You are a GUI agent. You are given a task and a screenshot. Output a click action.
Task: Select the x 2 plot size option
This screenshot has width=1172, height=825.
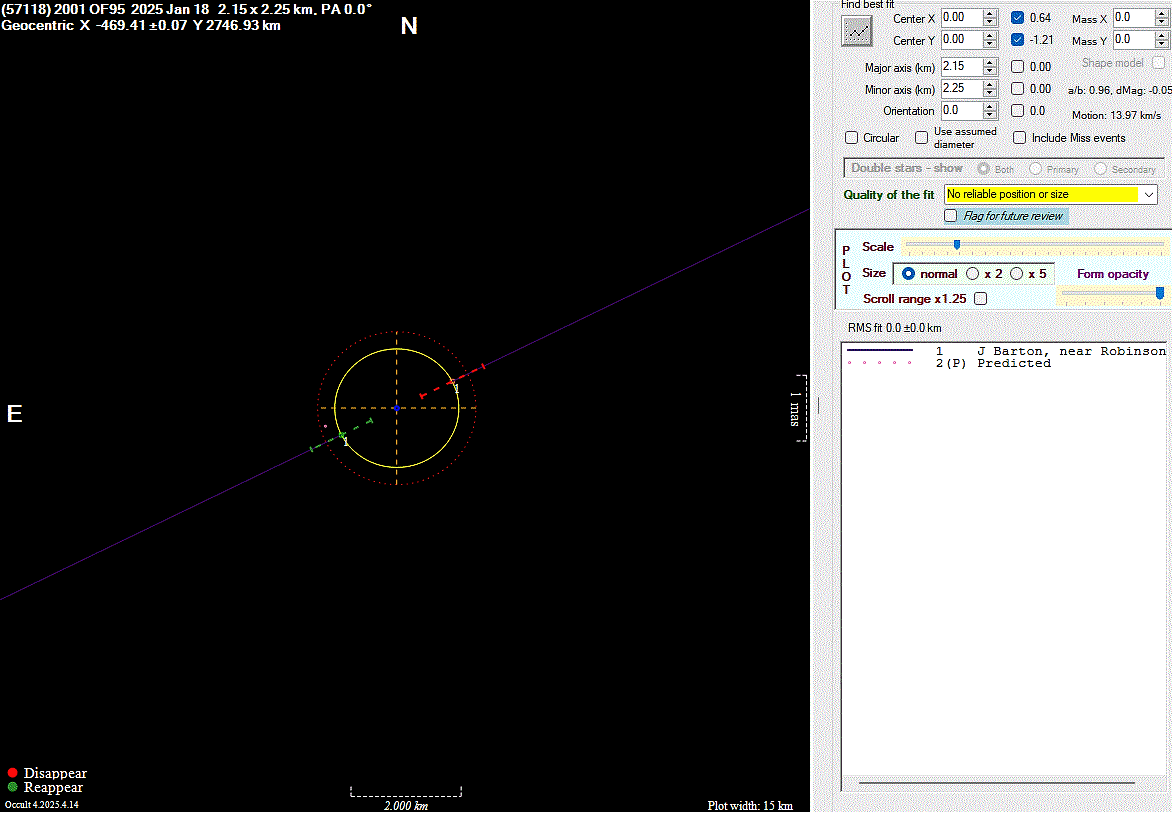pyautogui.click(x=972, y=274)
